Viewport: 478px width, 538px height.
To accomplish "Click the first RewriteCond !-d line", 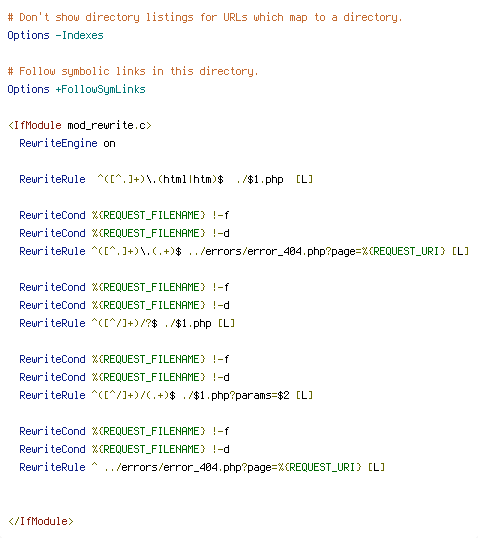I will 124,233.
